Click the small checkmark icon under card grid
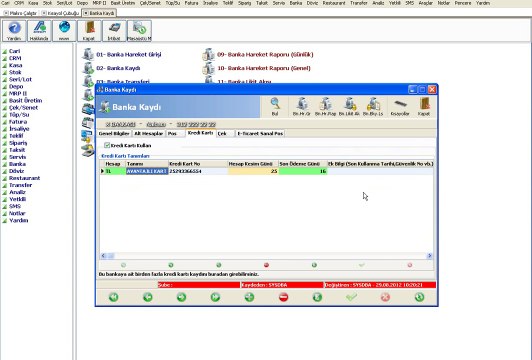The height and width of the screenshot is (360, 532). click(x=362, y=265)
